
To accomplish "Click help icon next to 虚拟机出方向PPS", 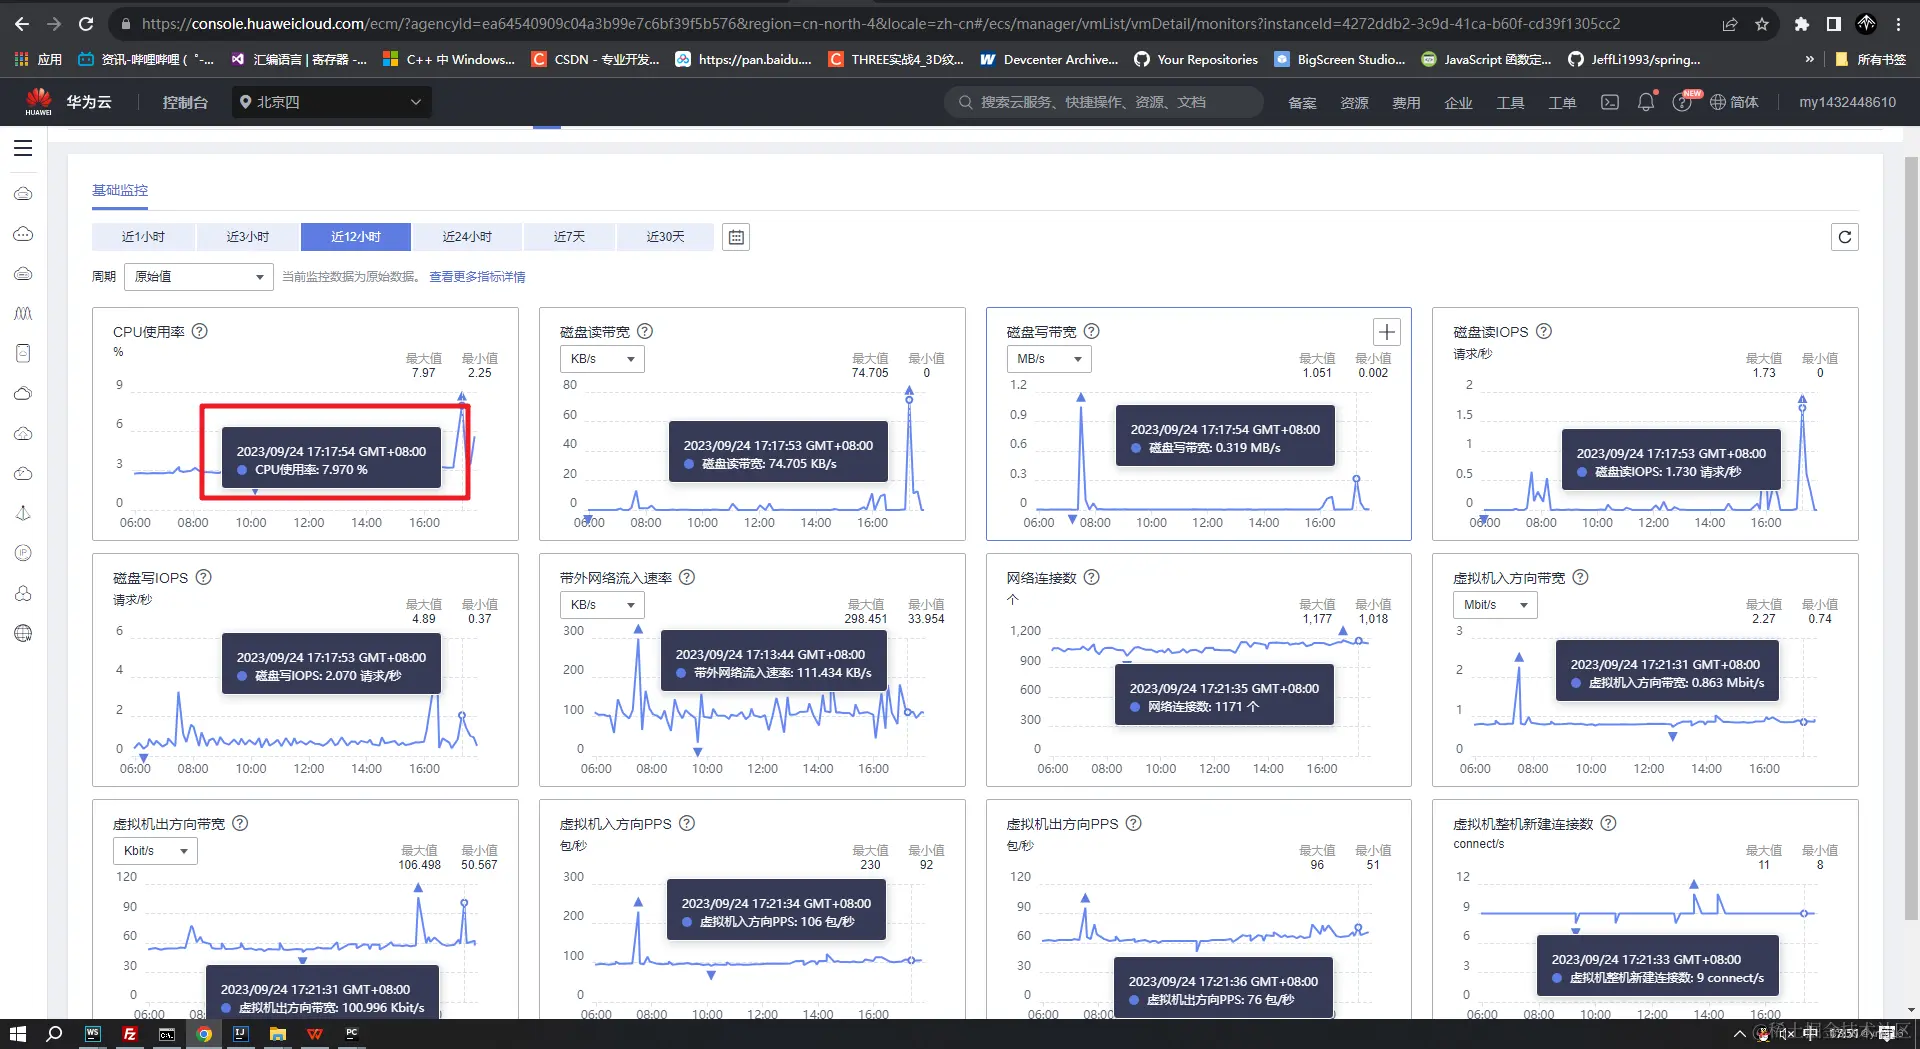I will [1134, 823].
